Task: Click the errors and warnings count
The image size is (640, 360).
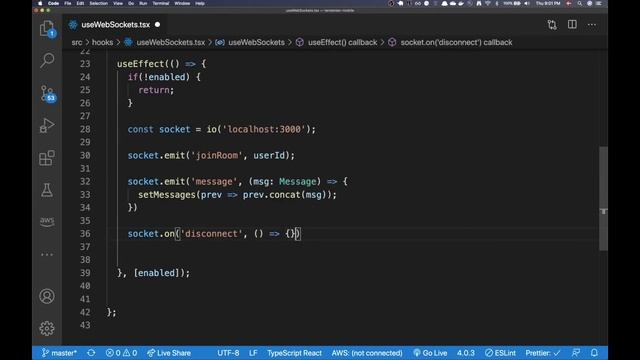Action: [x=121, y=353]
